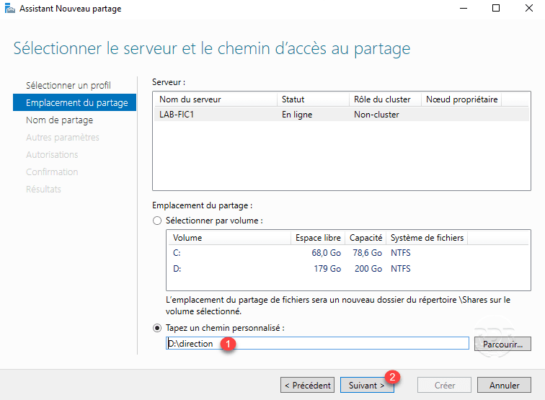Viewport: 545px width, 400px height.
Task: Open the 'Sélectionner un profil' step
Action: tap(68, 85)
